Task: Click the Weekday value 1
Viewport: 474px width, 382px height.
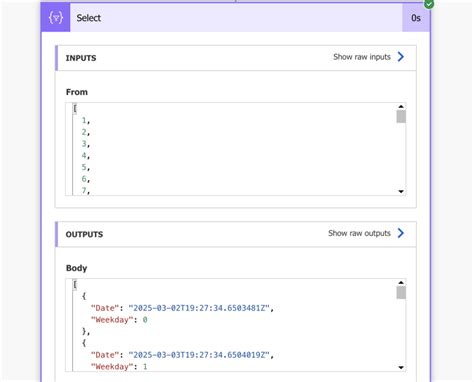Action: [x=145, y=366]
